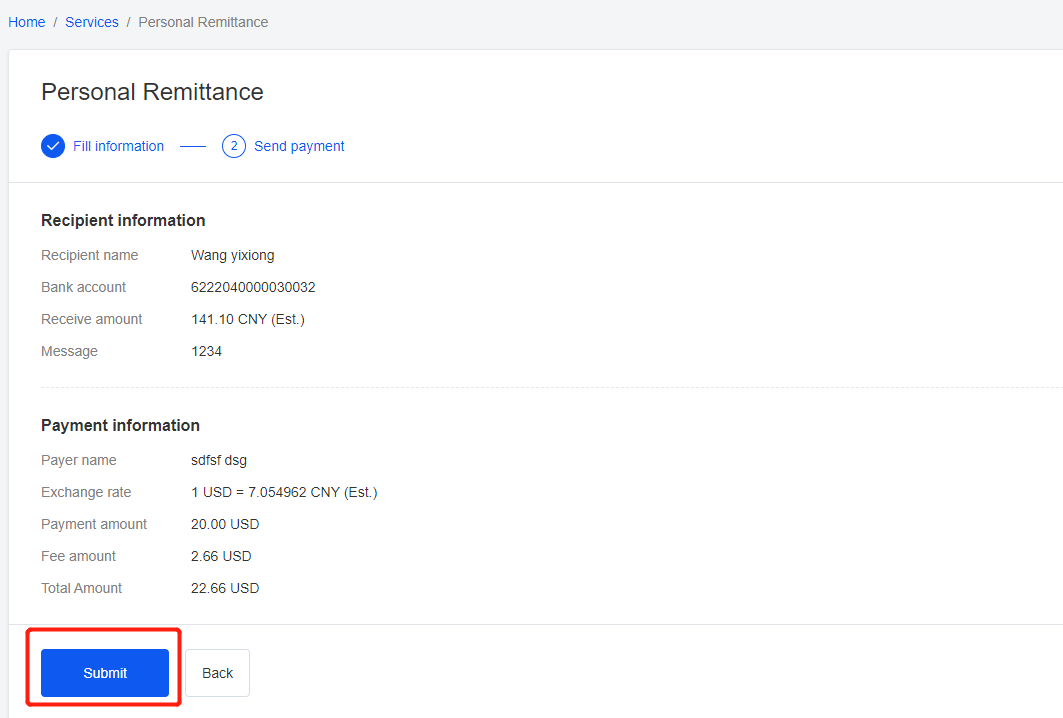
Task: Go to the Services breadcrumb link
Action: coord(92,22)
